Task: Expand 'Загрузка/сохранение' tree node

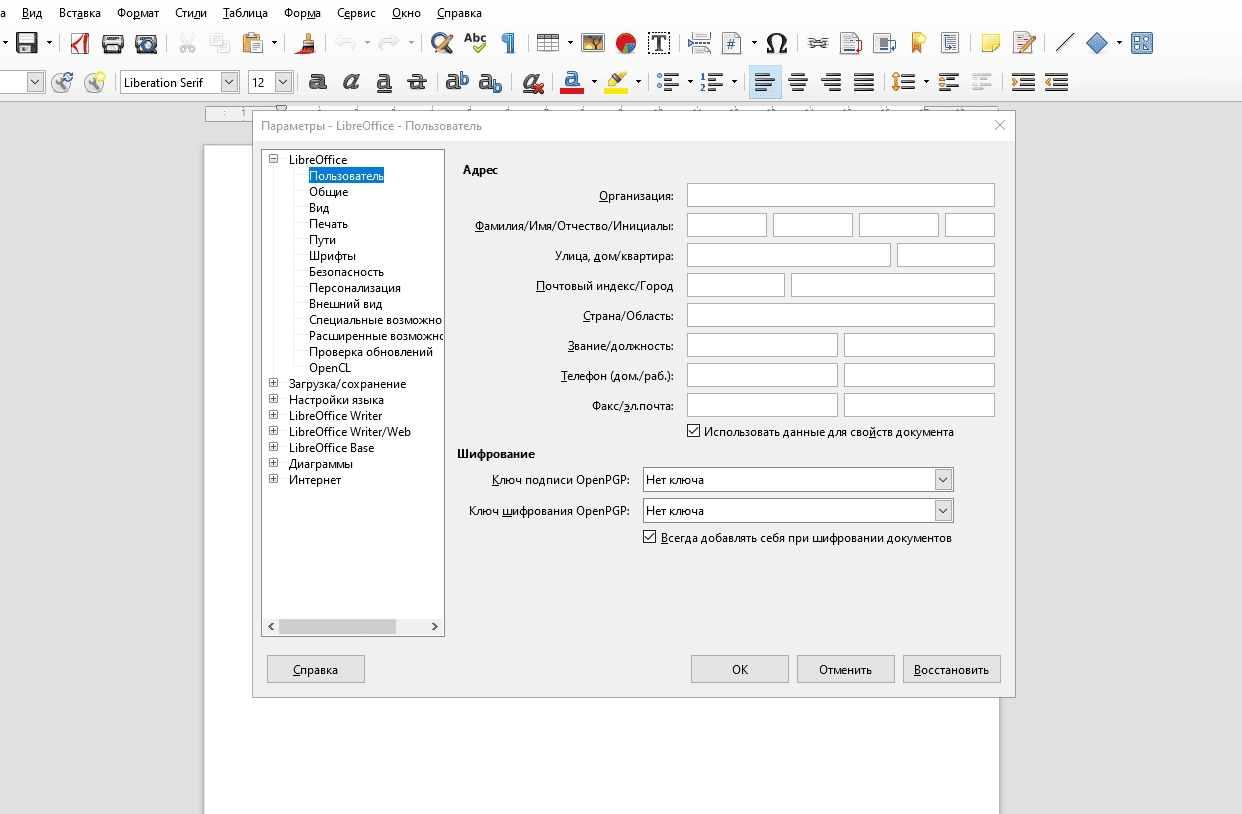Action: 274,383
